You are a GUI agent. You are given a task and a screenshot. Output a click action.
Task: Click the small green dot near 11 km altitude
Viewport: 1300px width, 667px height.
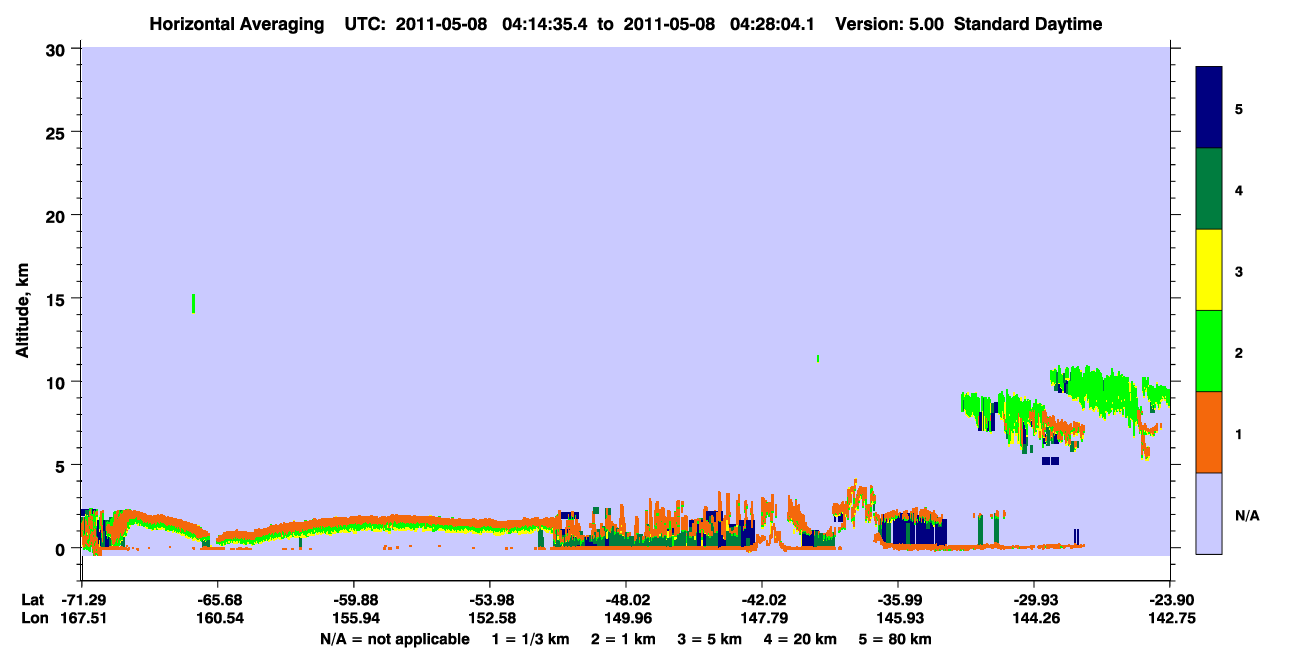pyautogui.click(x=818, y=358)
